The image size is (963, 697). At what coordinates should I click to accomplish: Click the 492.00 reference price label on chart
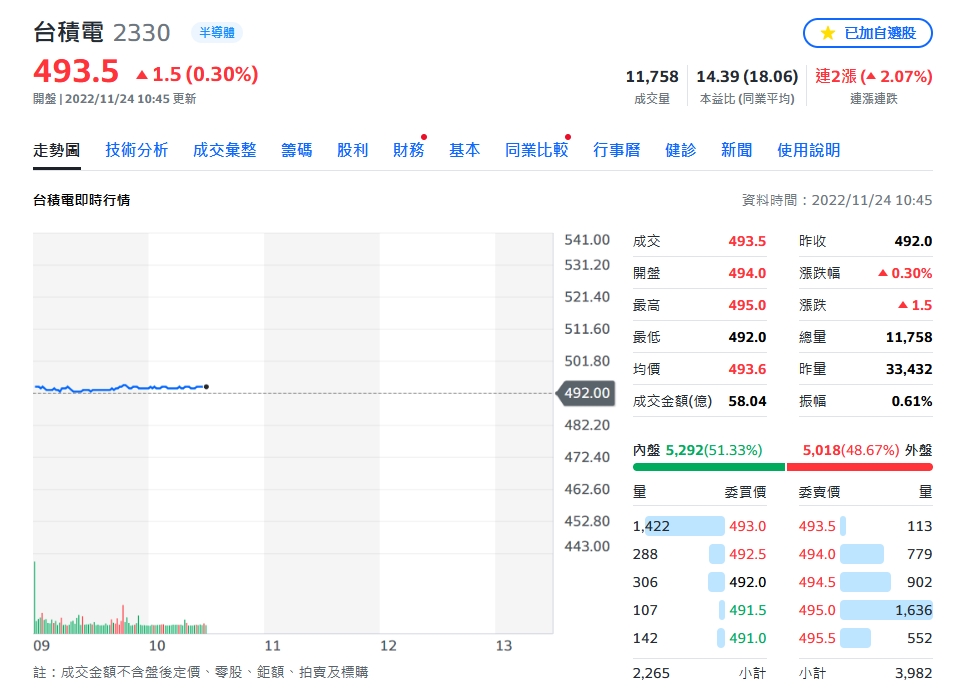point(586,393)
